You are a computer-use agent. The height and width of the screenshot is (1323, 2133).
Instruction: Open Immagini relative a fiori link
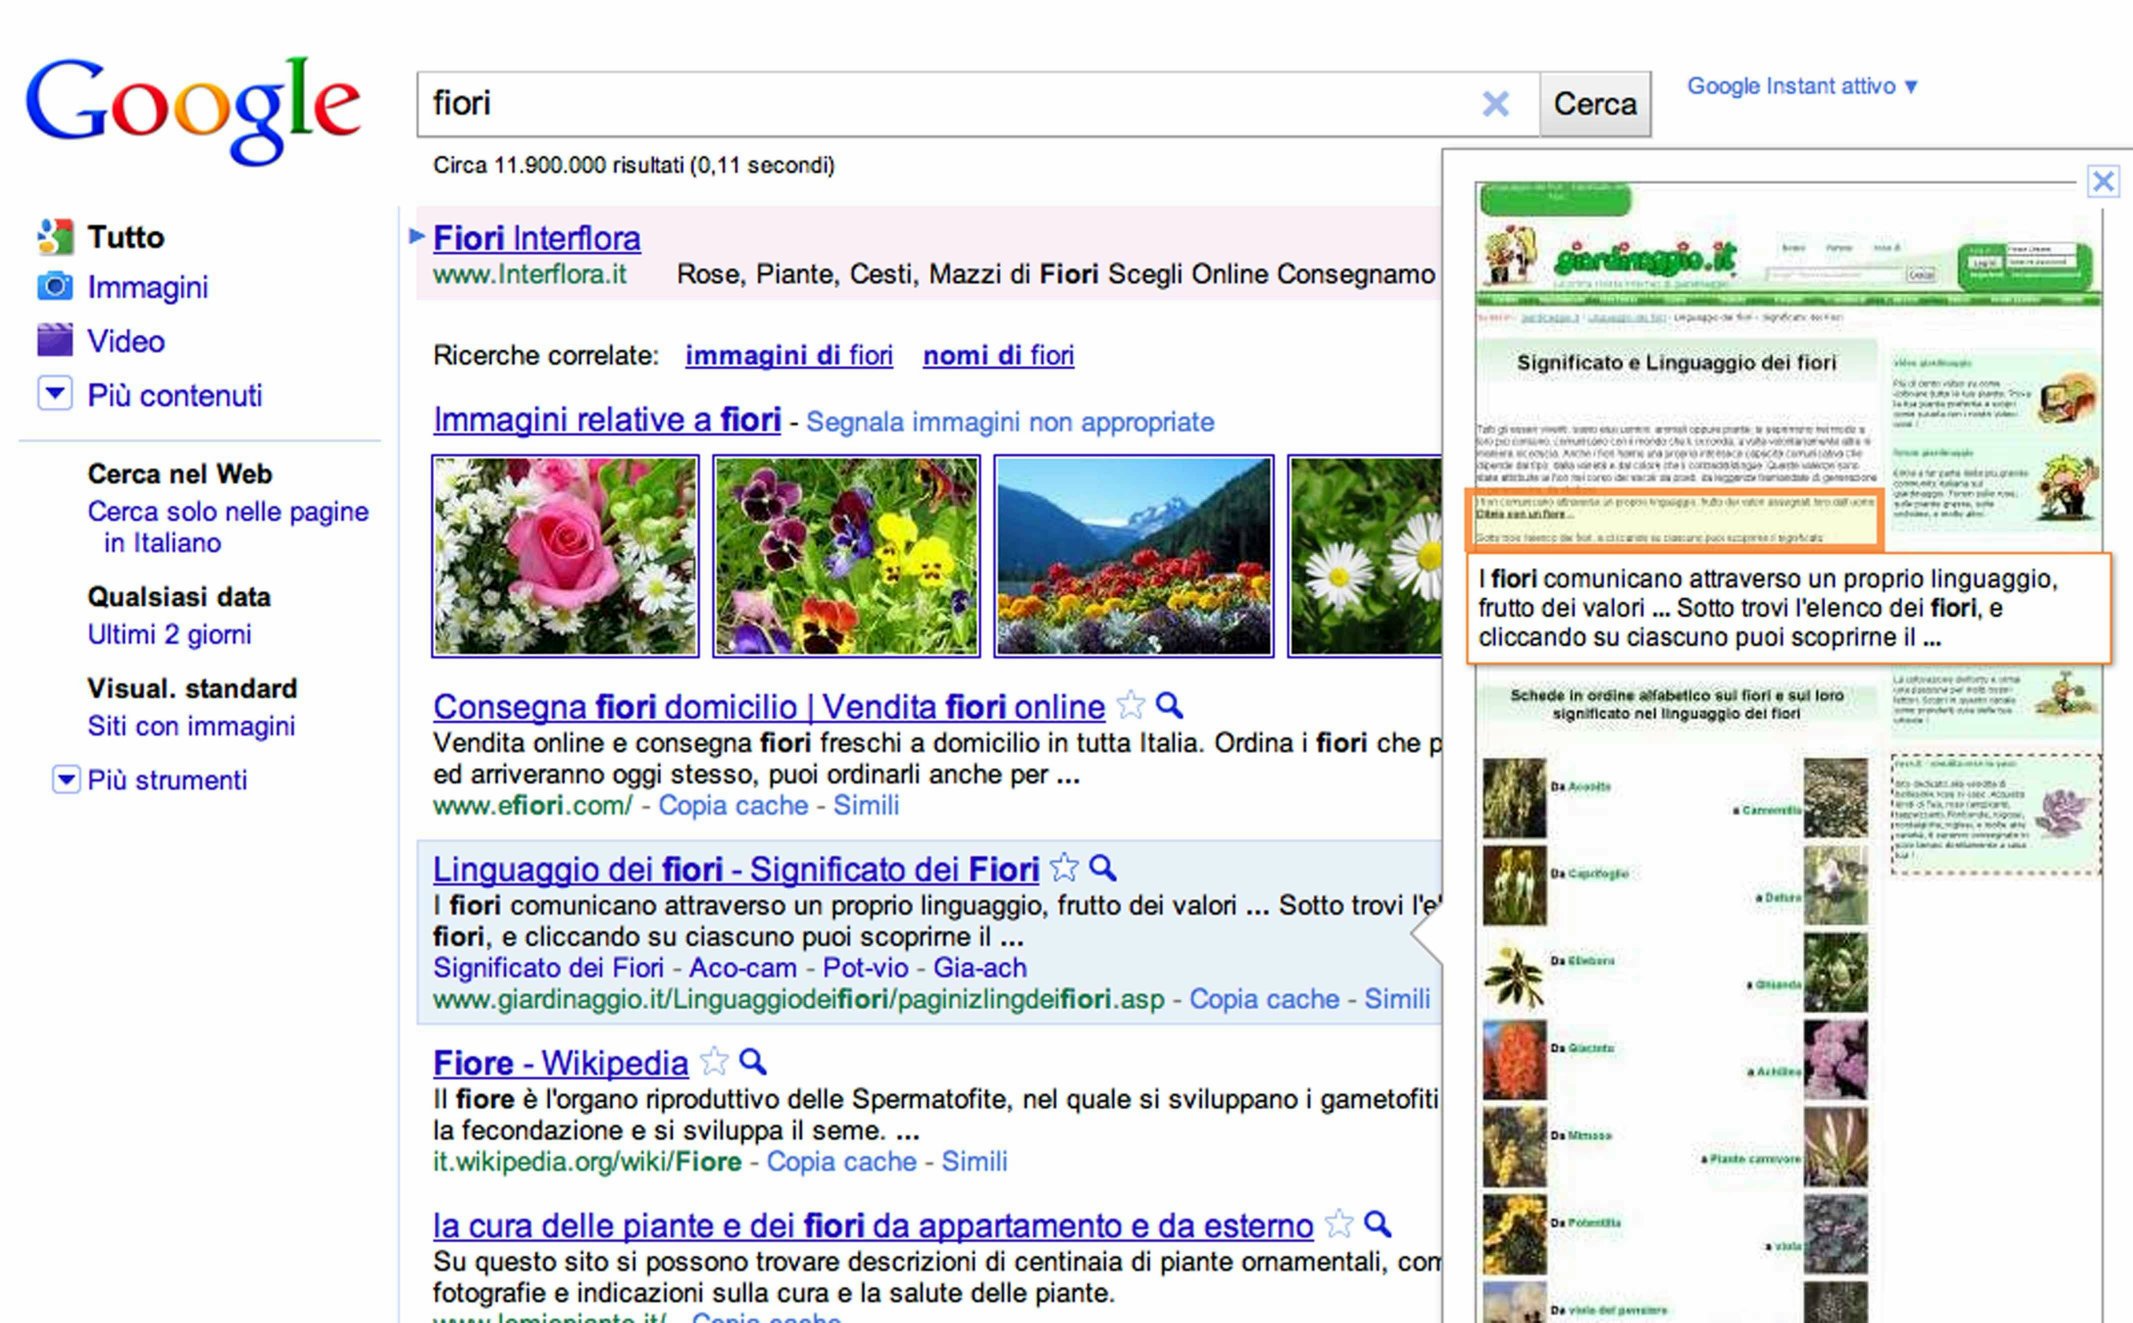(x=607, y=420)
